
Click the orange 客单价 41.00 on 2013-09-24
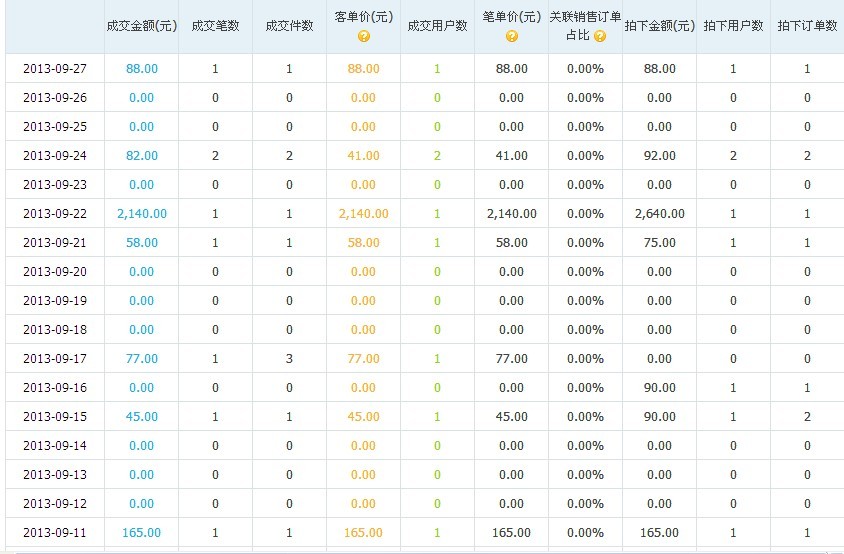pos(364,156)
